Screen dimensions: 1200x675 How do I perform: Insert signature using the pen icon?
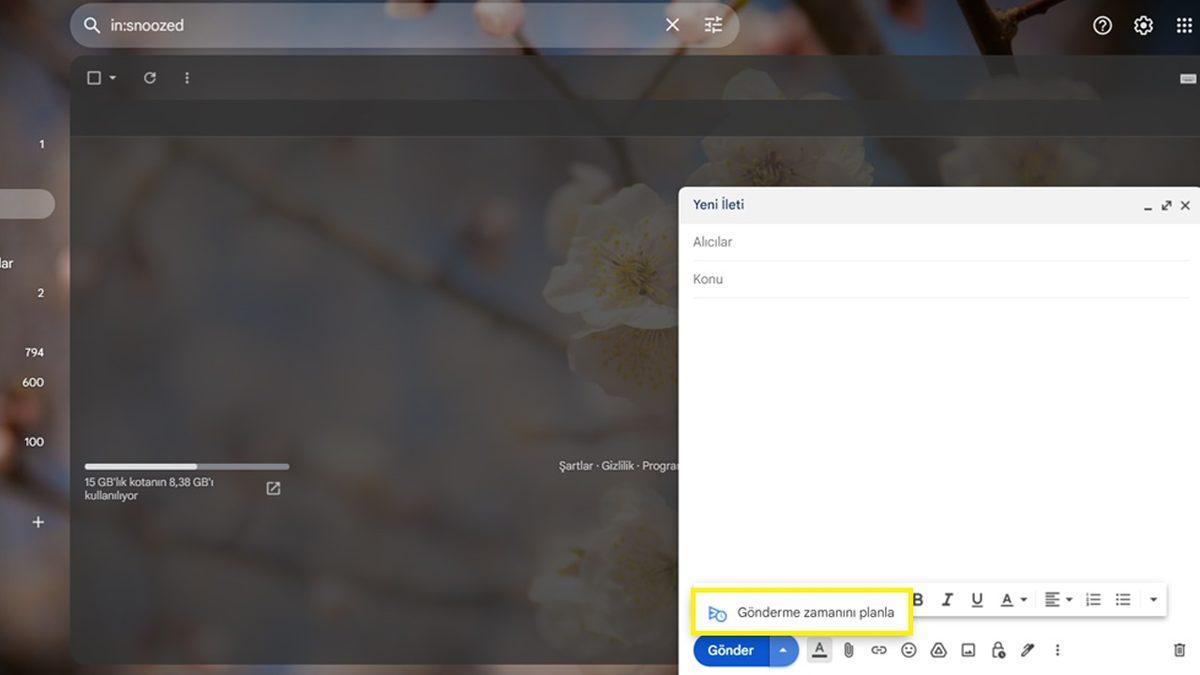click(x=1027, y=650)
